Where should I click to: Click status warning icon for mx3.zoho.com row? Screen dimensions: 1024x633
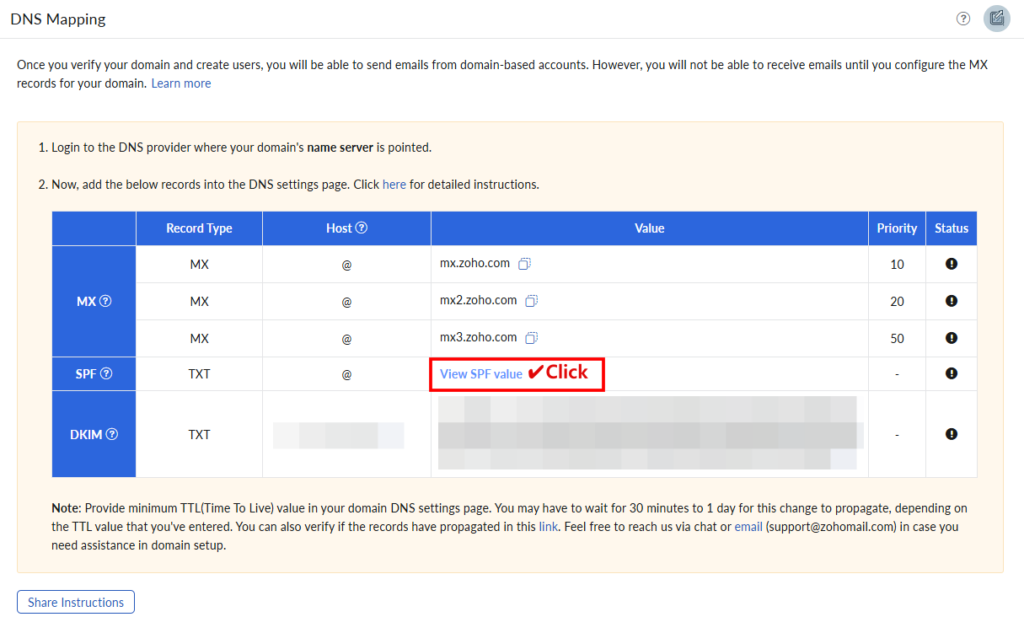pos(951,338)
